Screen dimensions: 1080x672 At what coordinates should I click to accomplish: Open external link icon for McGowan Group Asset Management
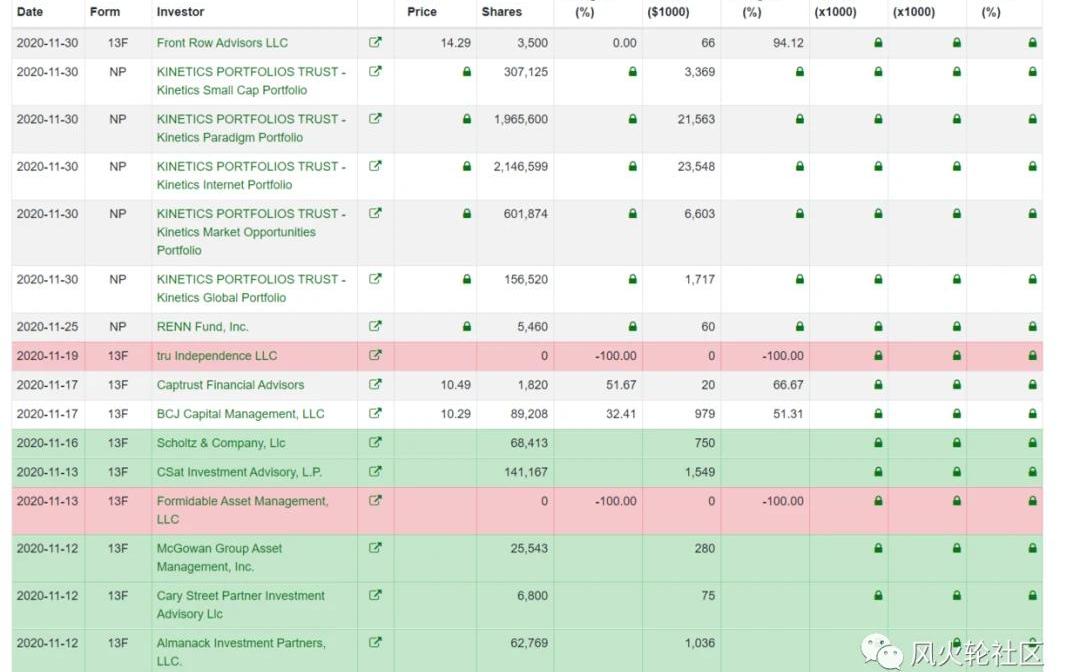click(x=375, y=548)
